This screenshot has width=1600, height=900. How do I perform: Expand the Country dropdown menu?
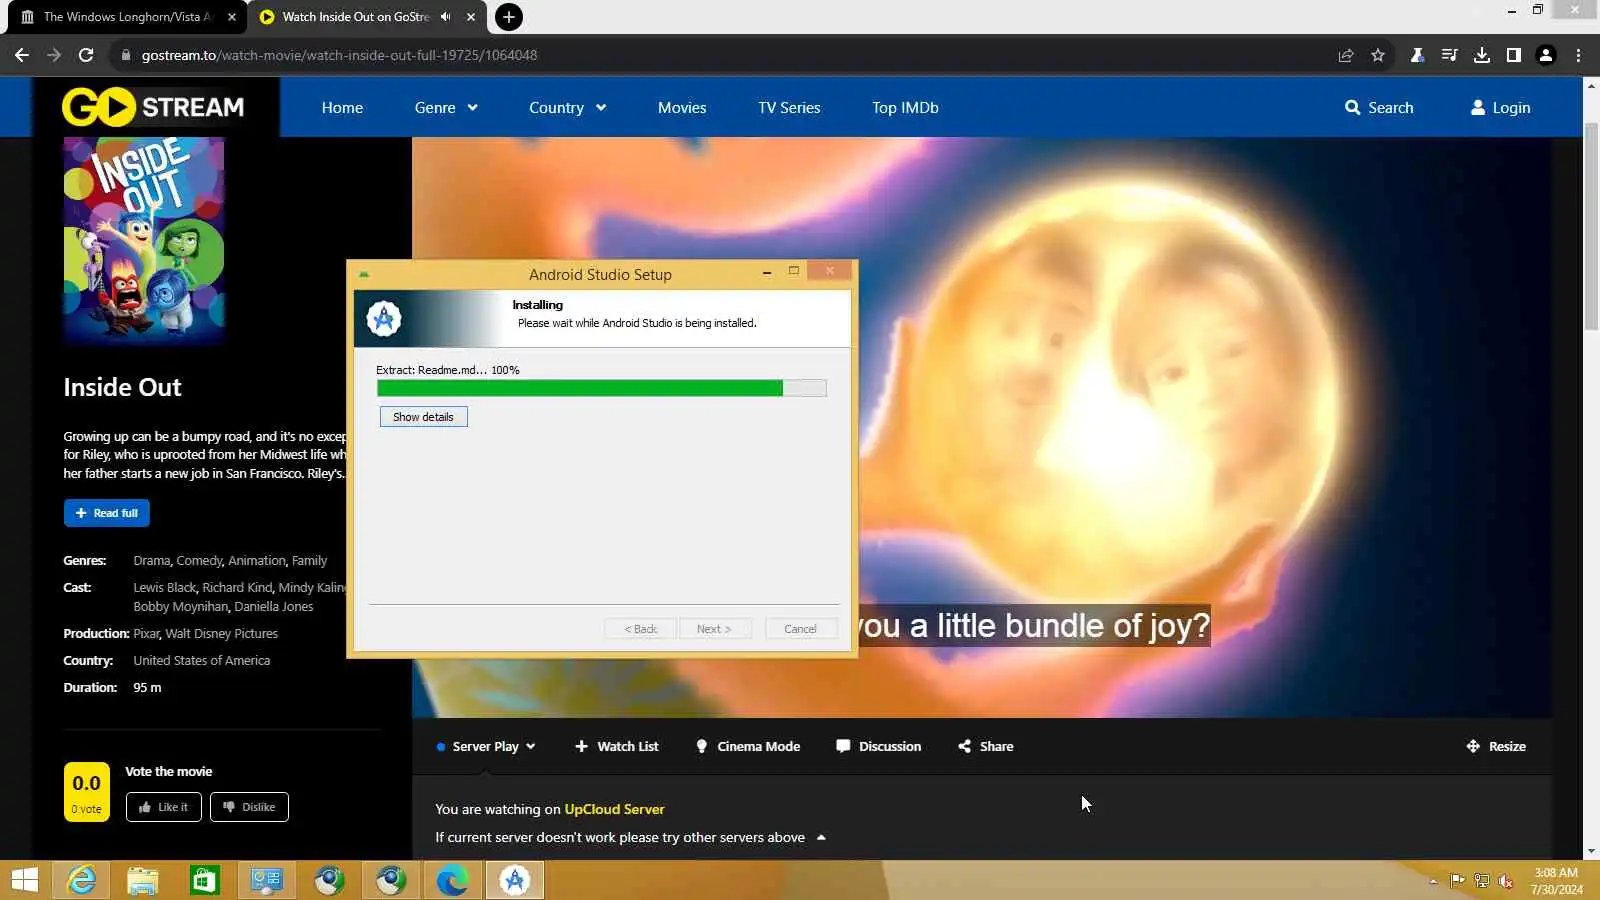tap(567, 108)
